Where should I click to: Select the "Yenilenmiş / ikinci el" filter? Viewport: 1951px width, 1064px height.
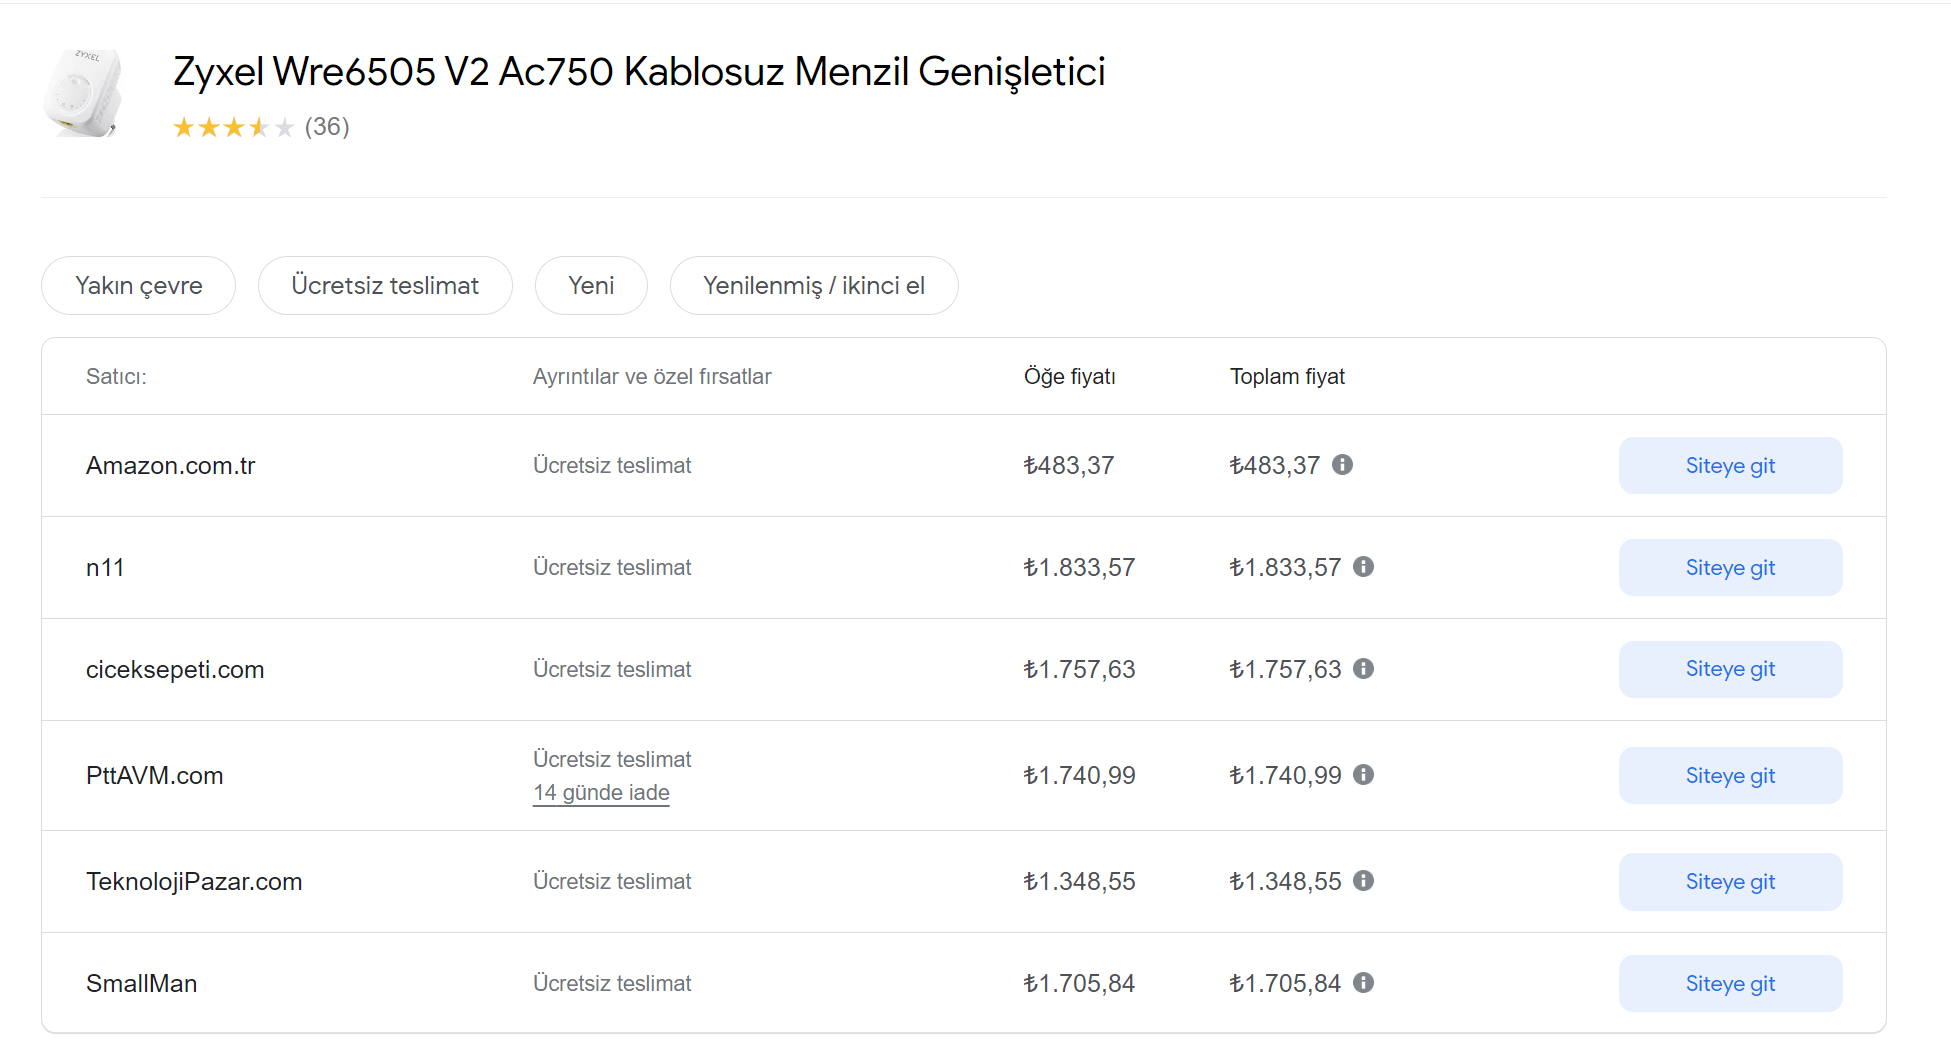coord(814,286)
